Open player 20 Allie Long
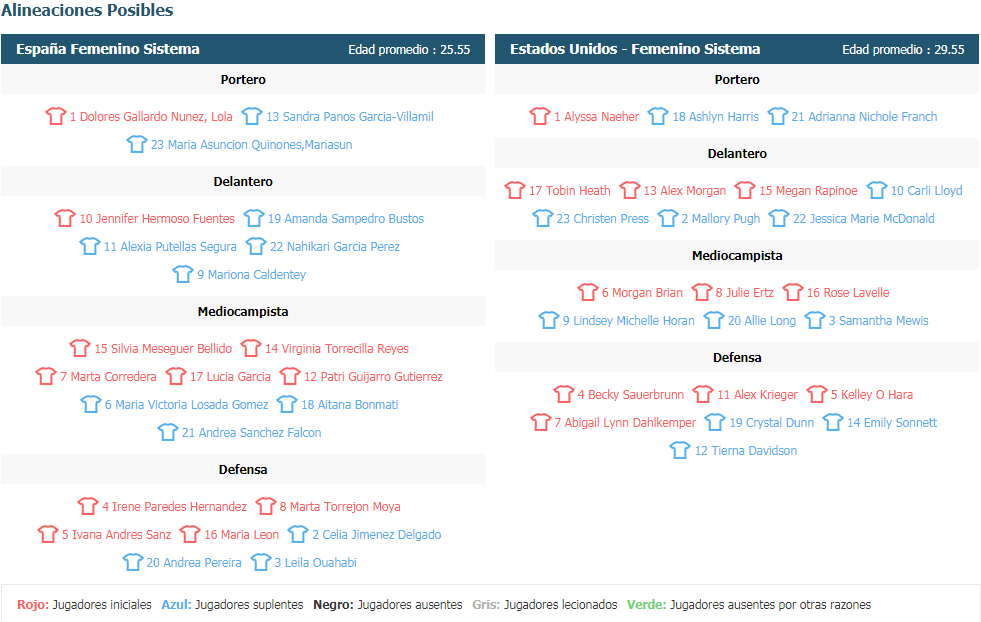The image size is (981, 622). coord(761,320)
